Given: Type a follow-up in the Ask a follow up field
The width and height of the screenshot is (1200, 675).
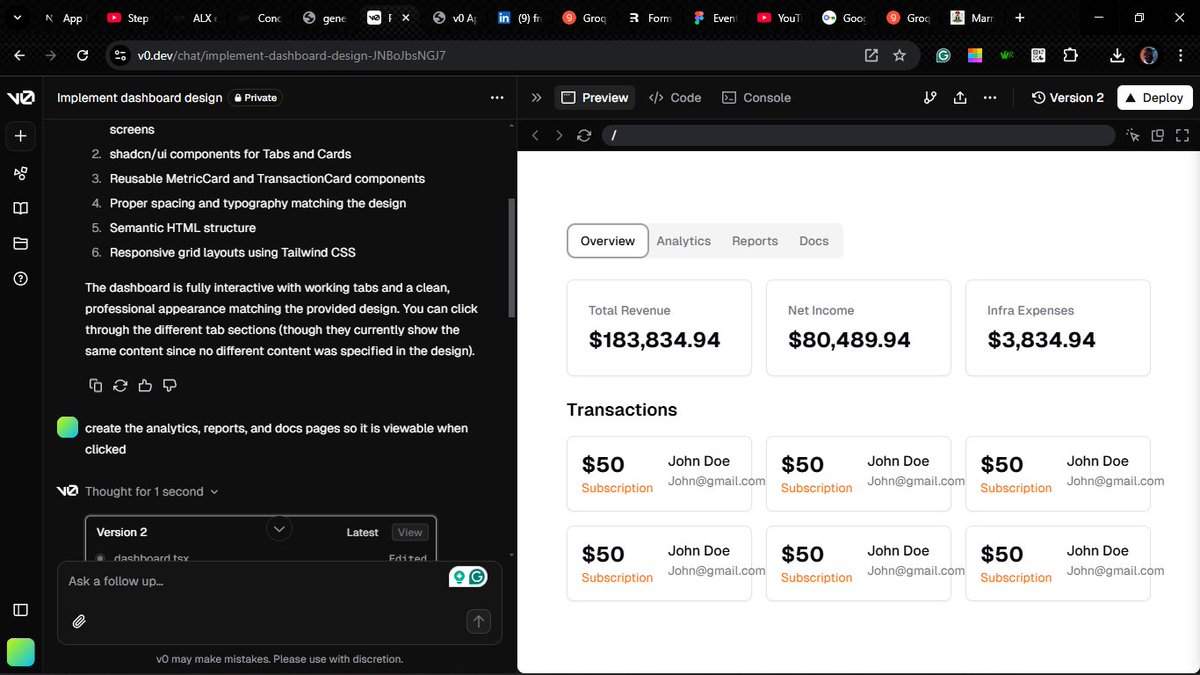Looking at the screenshot, I should tap(200, 581).
